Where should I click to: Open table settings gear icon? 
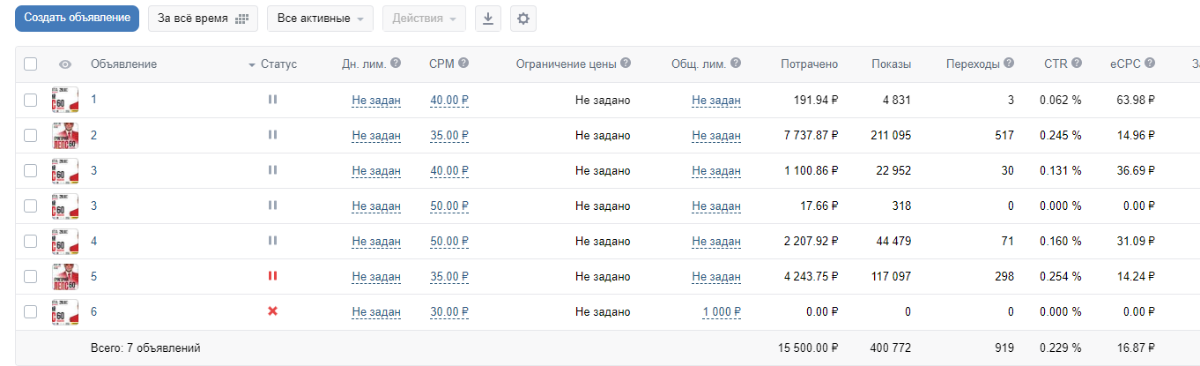pyautogui.click(x=523, y=19)
